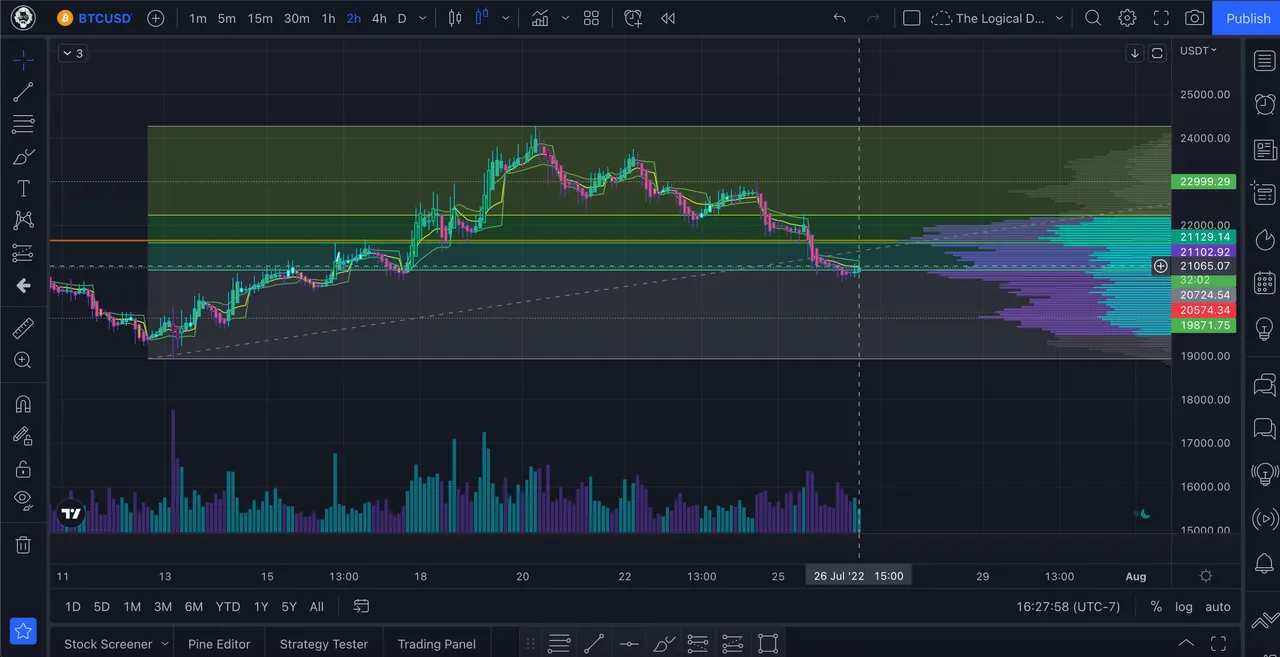Select the hollow candles chart style
Screen dimensions: 1280x657
484,18
